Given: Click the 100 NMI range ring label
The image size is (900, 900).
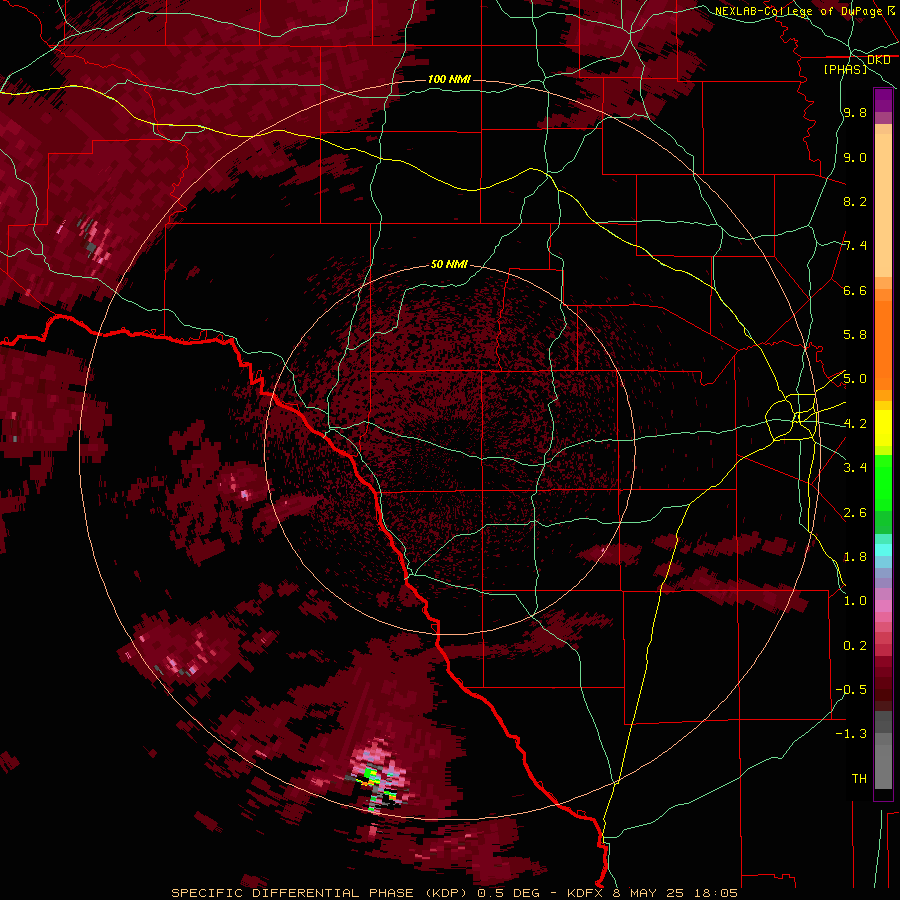Looking at the screenshot, I should click(449, 79).
